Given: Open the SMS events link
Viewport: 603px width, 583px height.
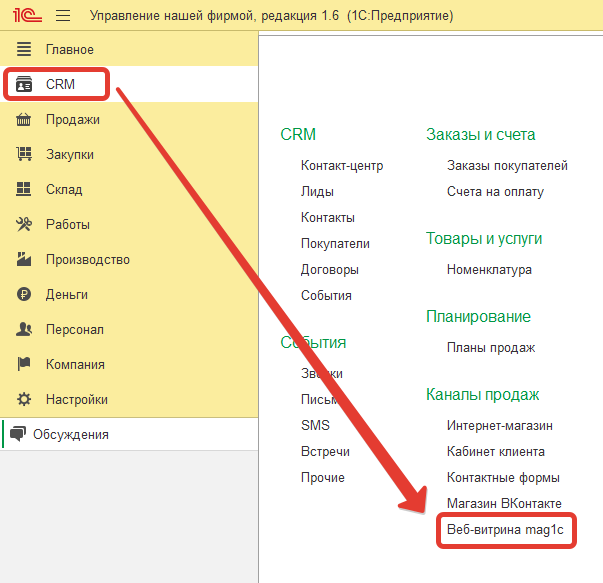Looking at the screenshot, I should point(315,425).
